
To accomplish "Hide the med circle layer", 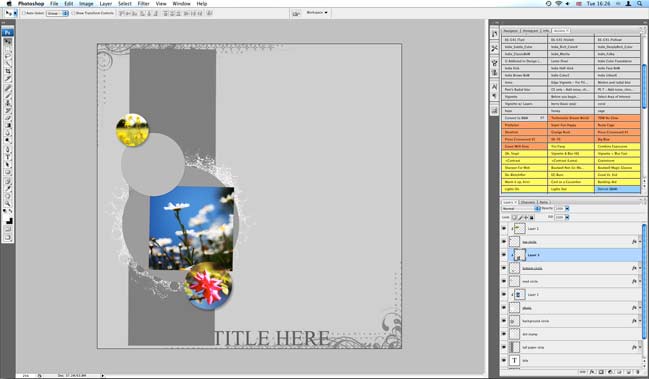I will coord(504,281).
